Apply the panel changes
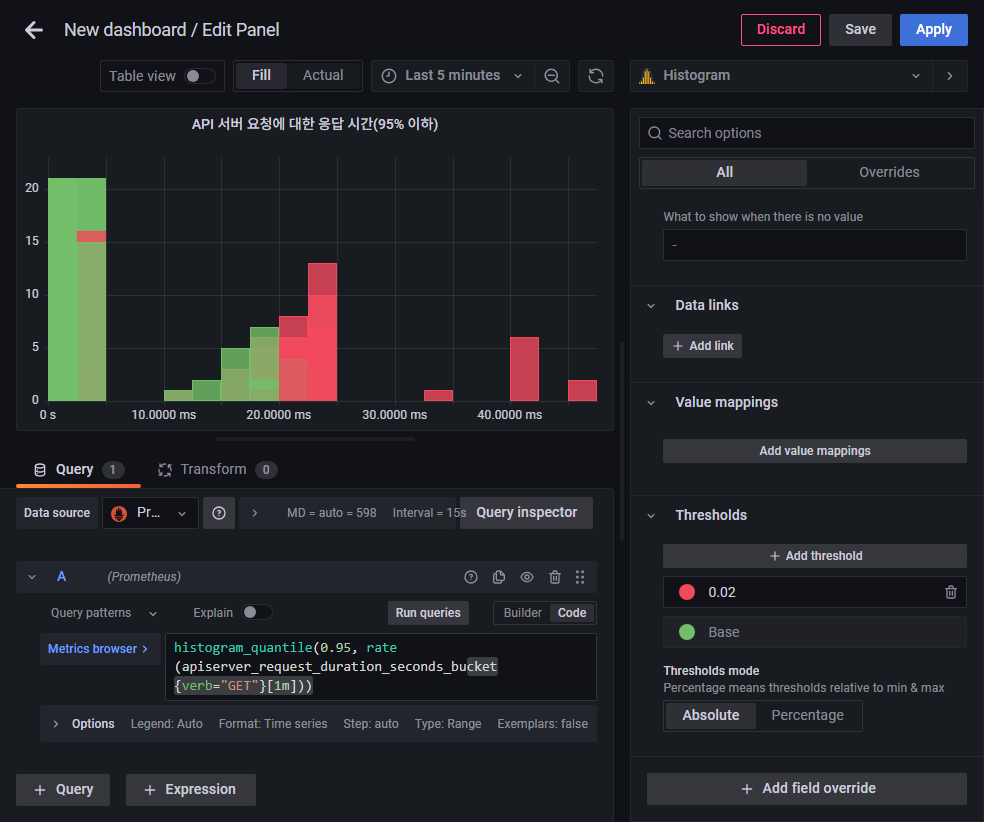The width and height of the screenshot is (984, 822). point(933,29)
